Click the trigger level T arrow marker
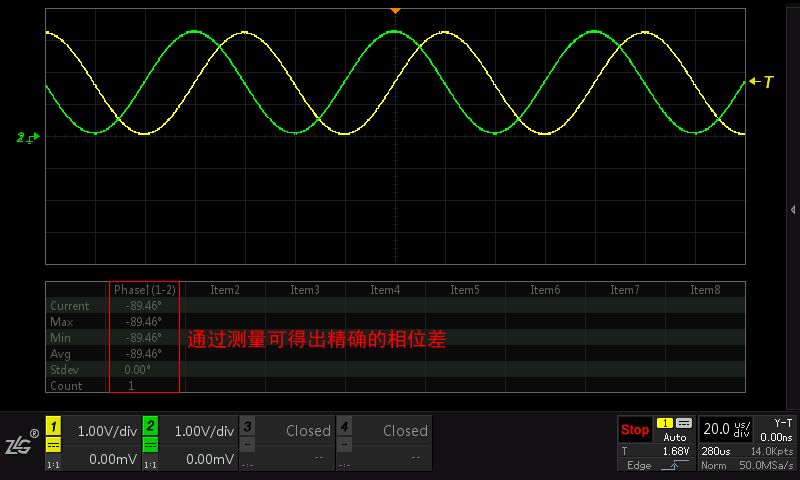This screenshot has width=800, height=480. 761,82
